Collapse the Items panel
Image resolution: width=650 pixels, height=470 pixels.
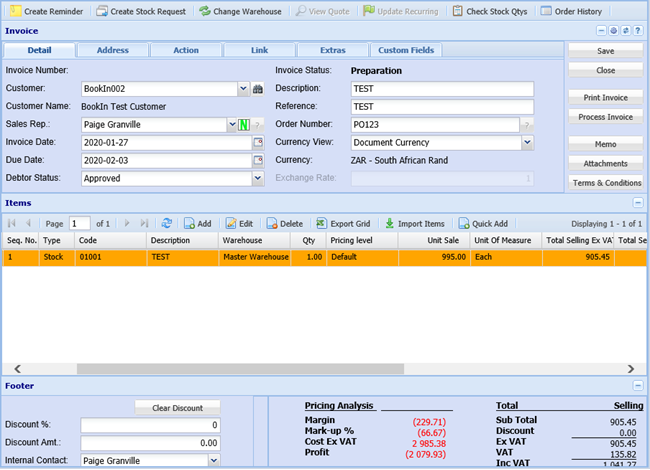point(637,203)
